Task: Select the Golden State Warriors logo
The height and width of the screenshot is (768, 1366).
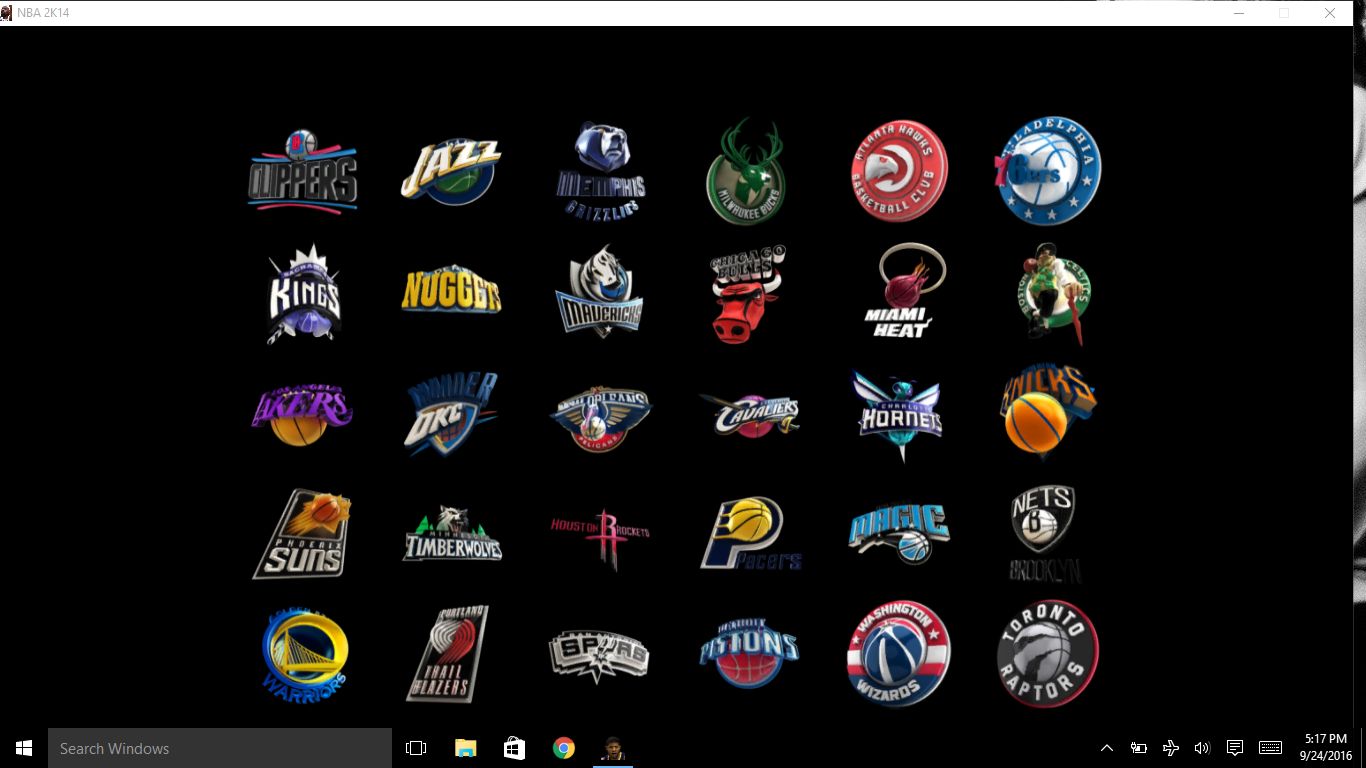Action: [305, 653]
